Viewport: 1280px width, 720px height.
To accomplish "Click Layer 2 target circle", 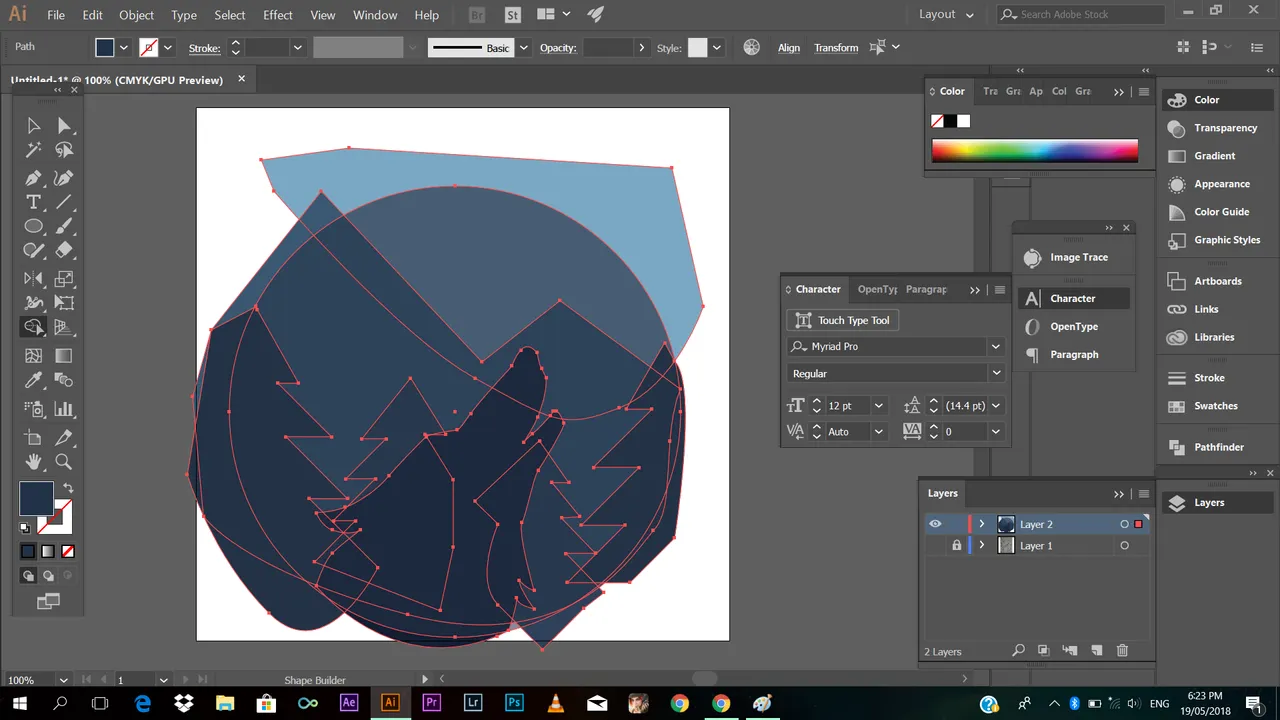I will pyautogui.click(x=1125, y=524).
